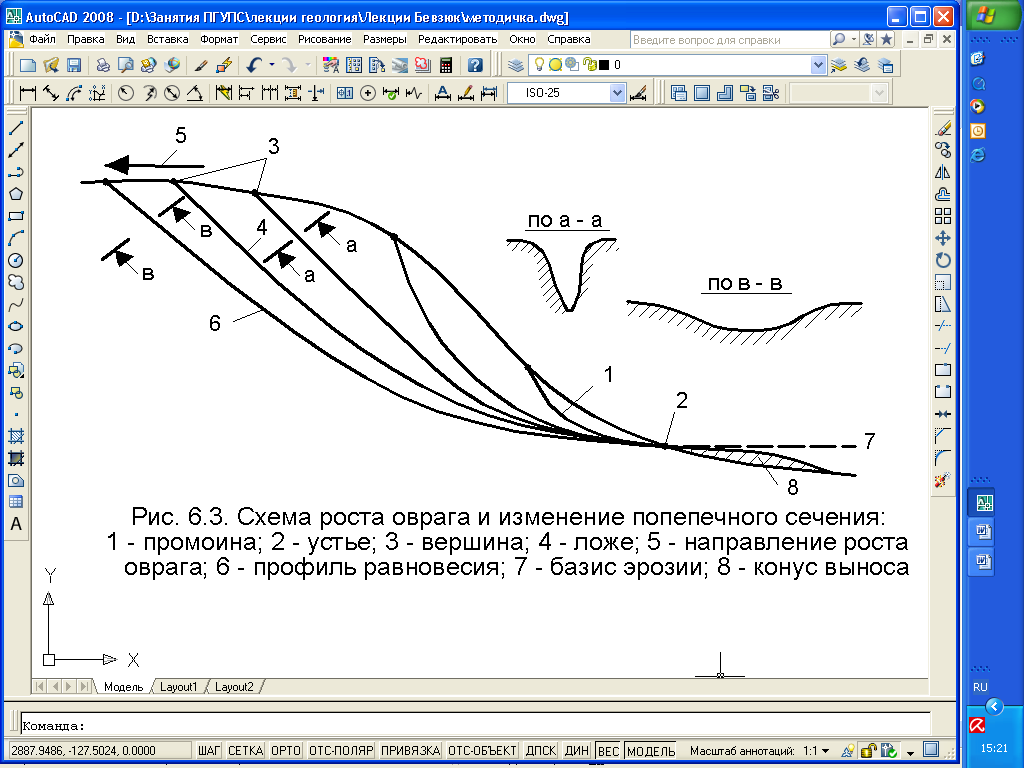Click the black layer color swatch
Screen dimensions: 1024x768
pos(604,65)
